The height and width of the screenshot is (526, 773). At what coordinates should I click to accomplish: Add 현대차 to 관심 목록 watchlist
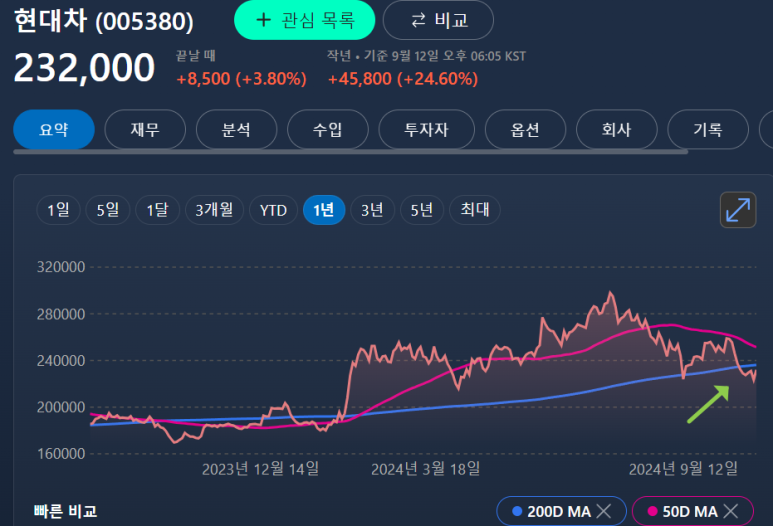304,20
